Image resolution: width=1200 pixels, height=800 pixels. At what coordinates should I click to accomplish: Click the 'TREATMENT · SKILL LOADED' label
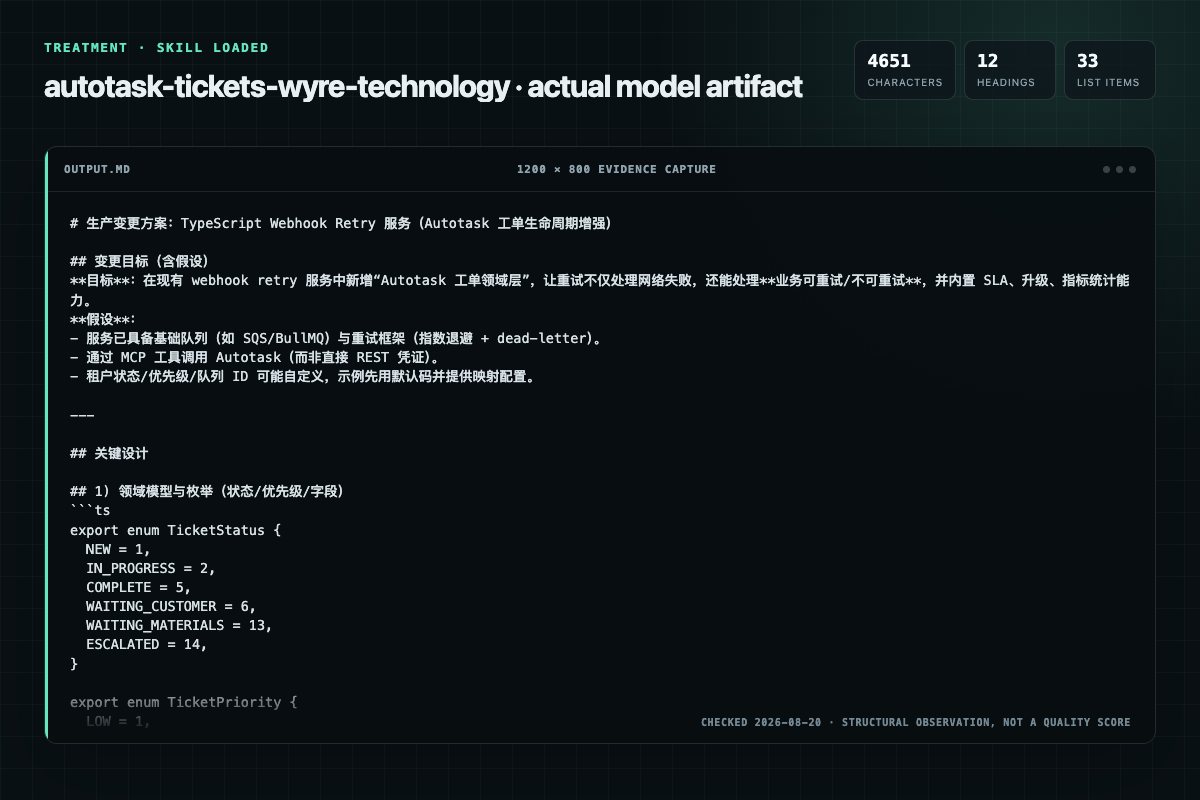coord(156,47)
